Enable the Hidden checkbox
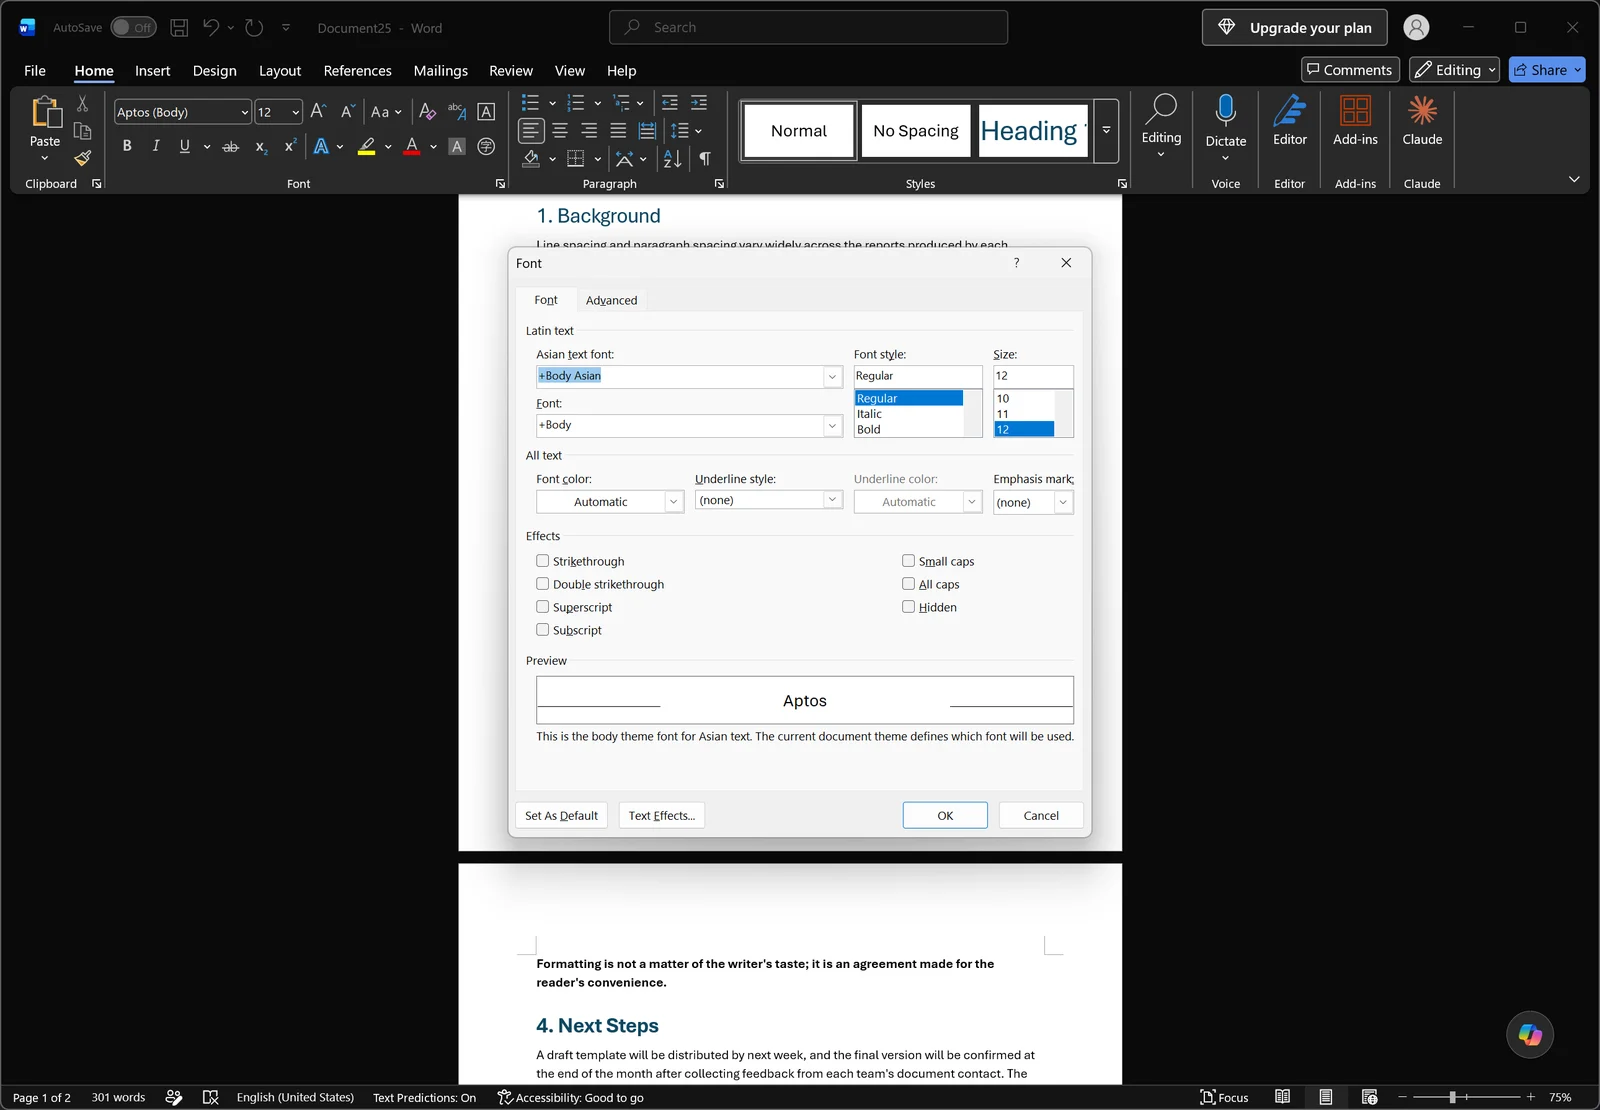The image size is (1600, 1110). click(909, 607)
